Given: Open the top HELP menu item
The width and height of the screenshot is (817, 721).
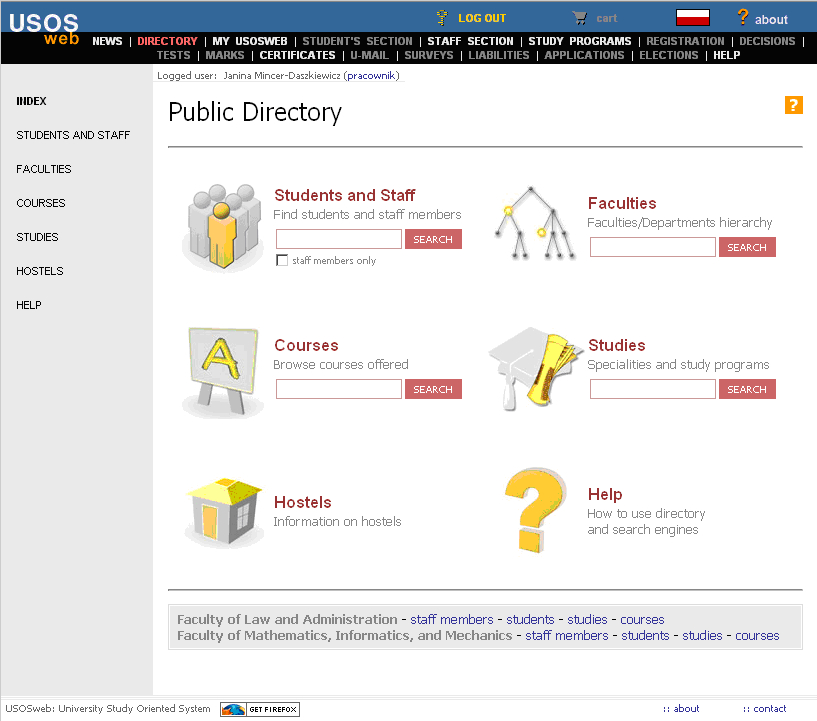Looking at the screenshot, I should coord(726,55).
